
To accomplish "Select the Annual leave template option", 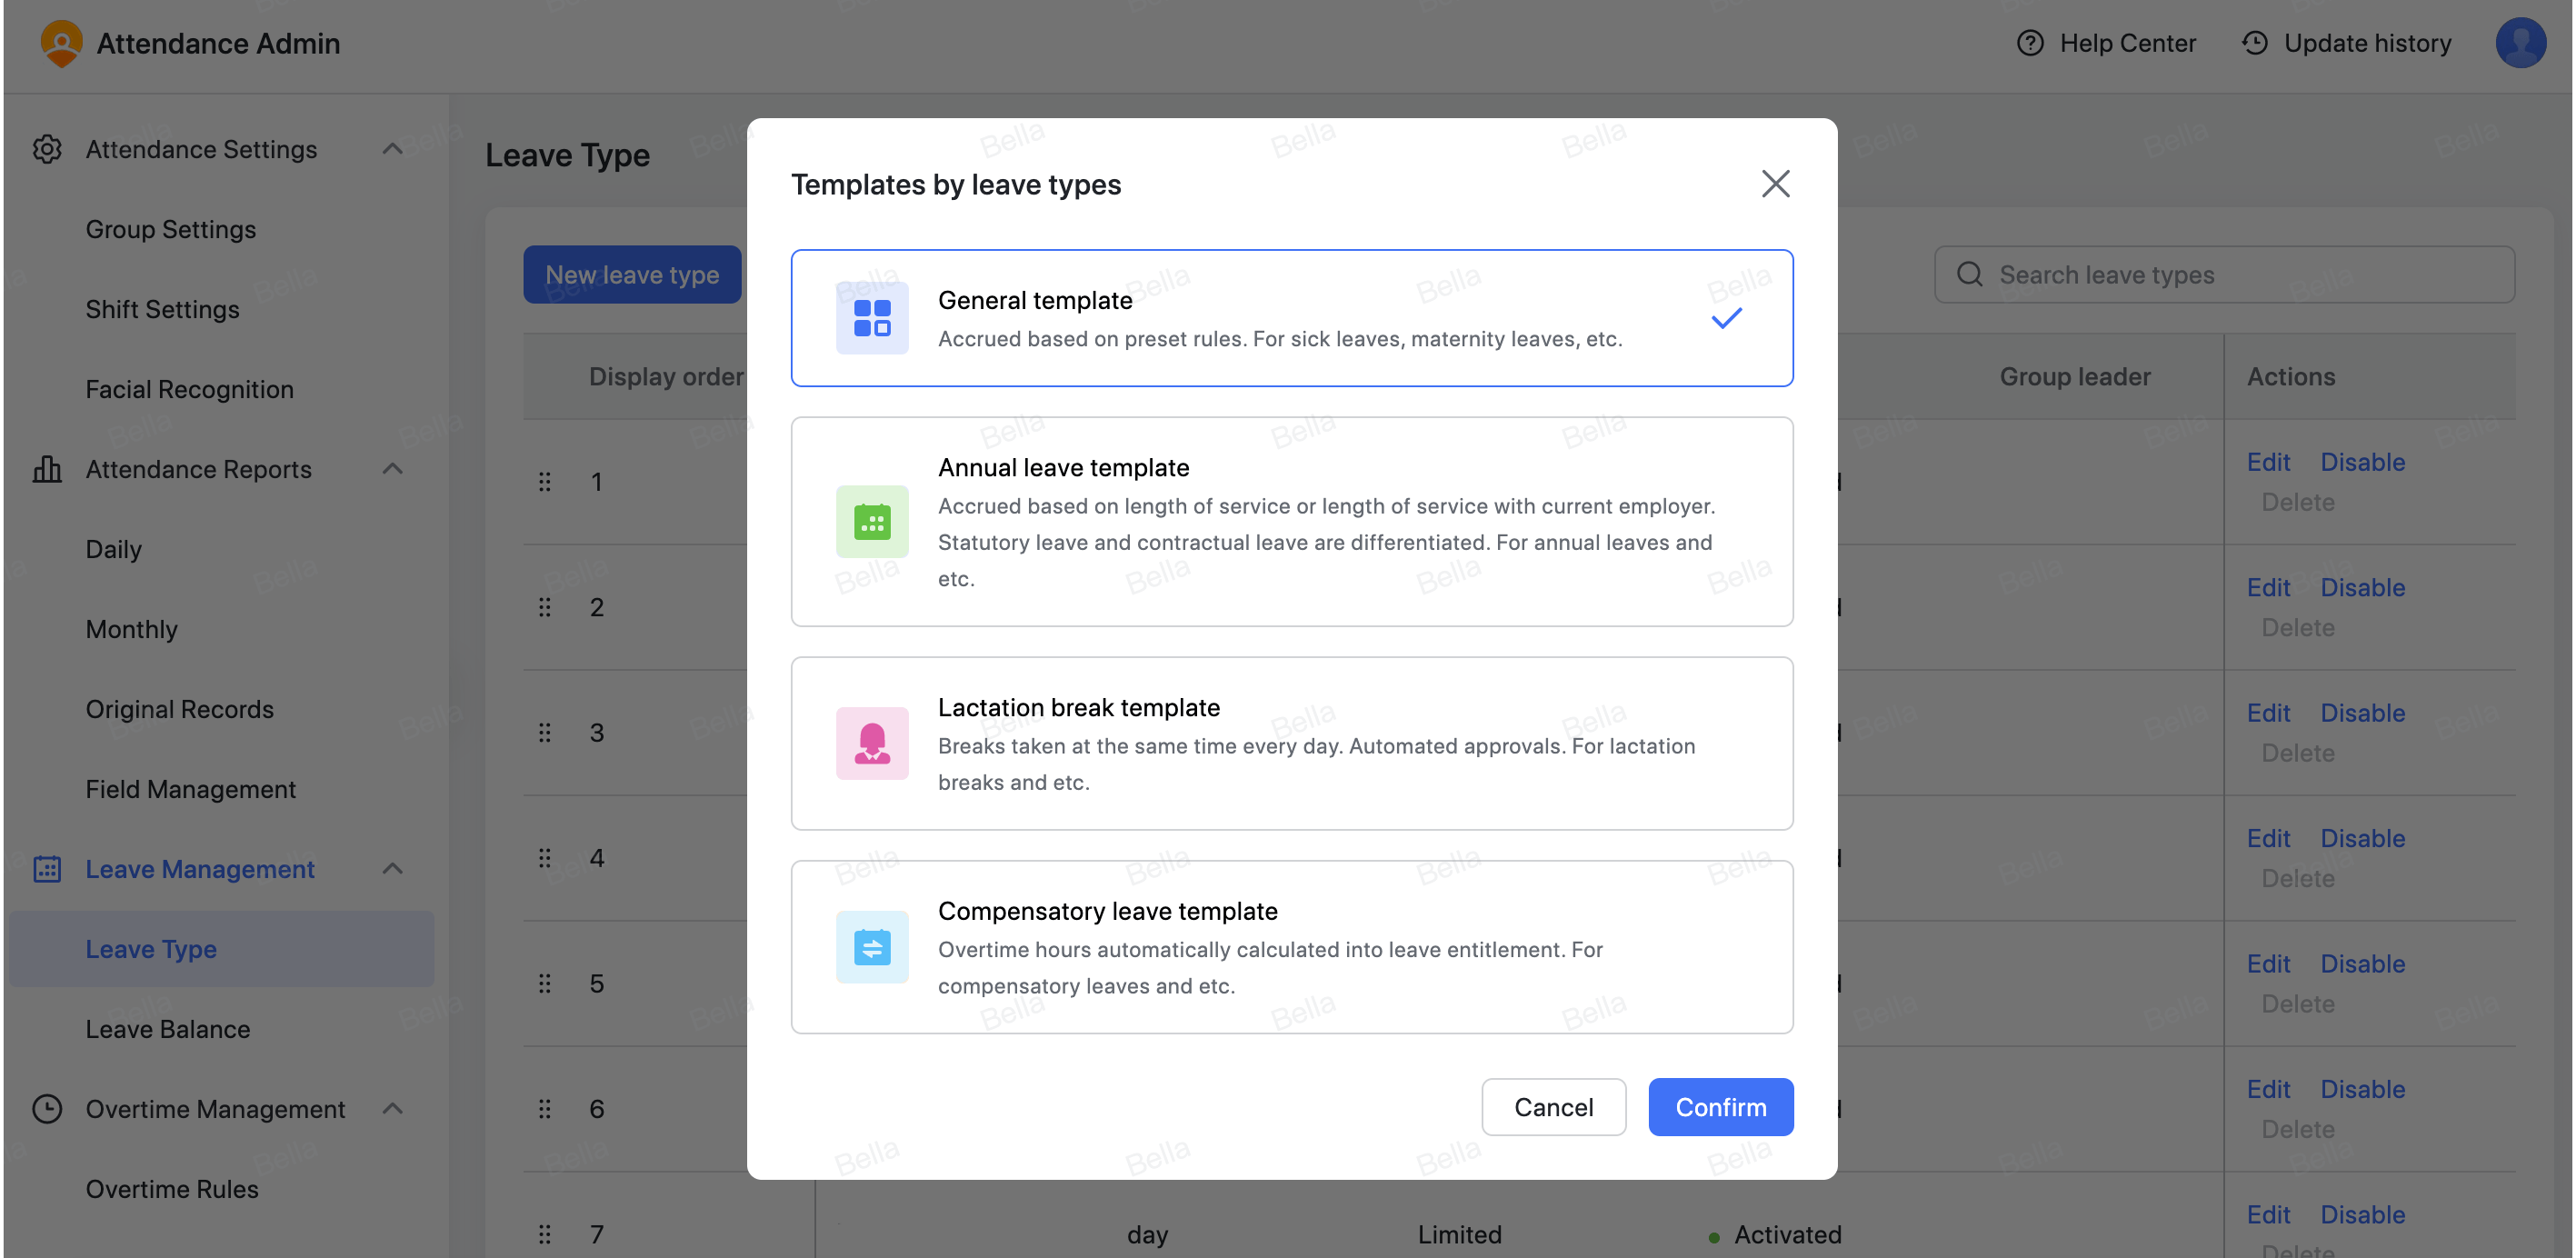I will (x=1291, y=521).
